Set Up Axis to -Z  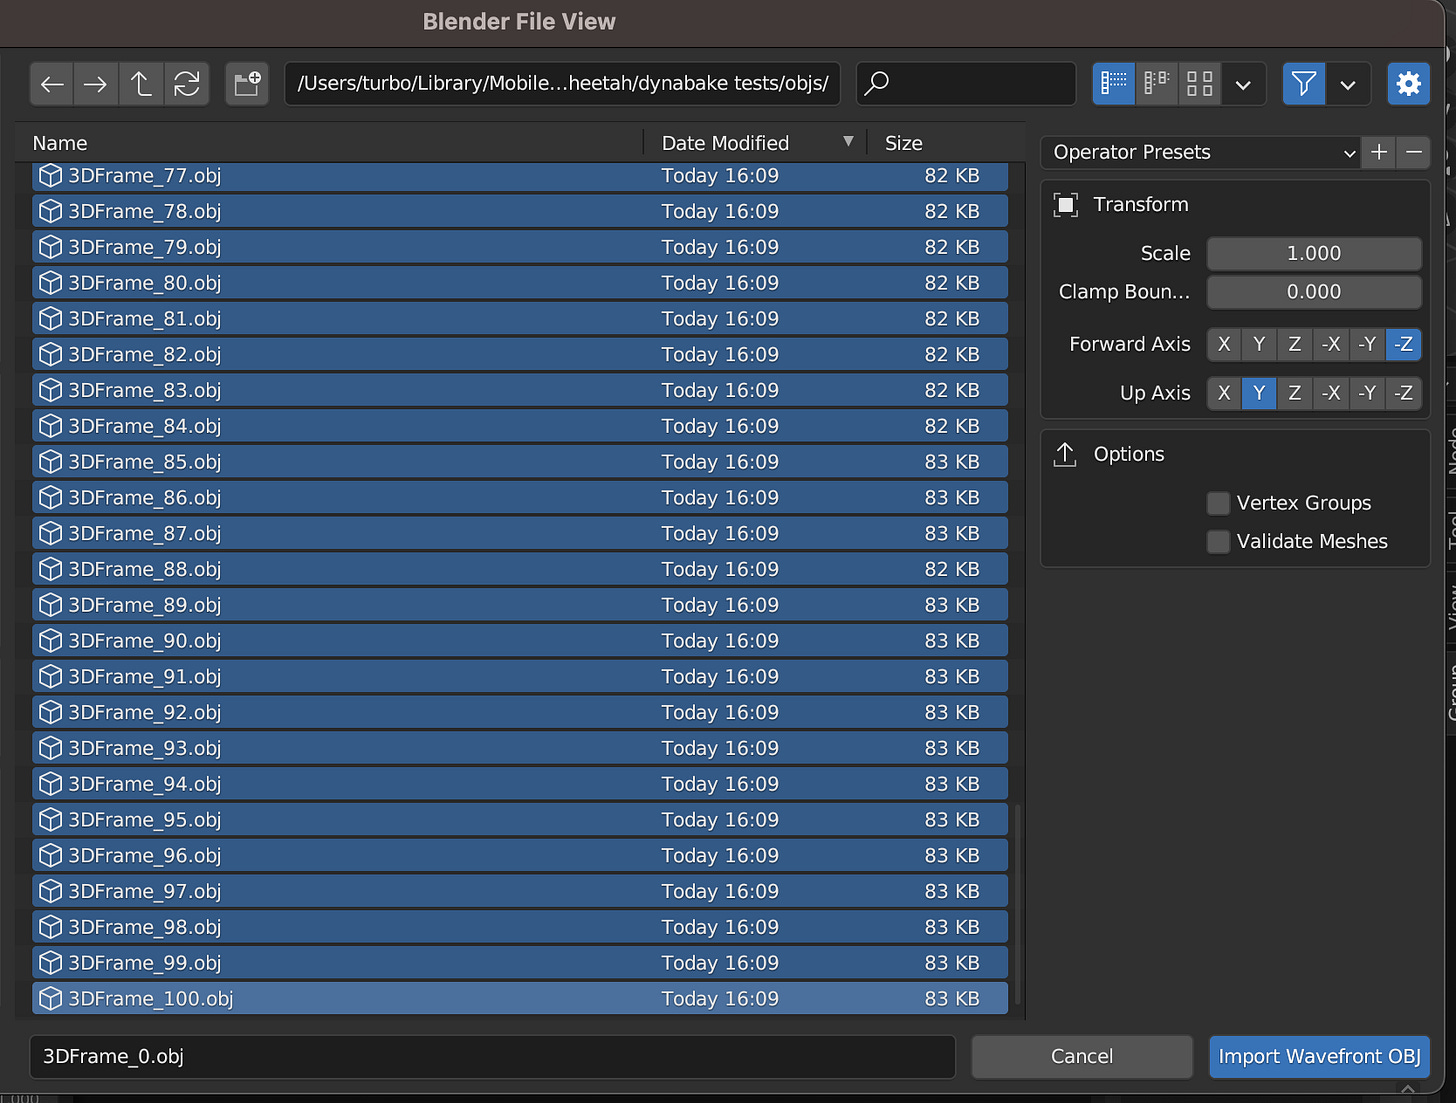1404,393
